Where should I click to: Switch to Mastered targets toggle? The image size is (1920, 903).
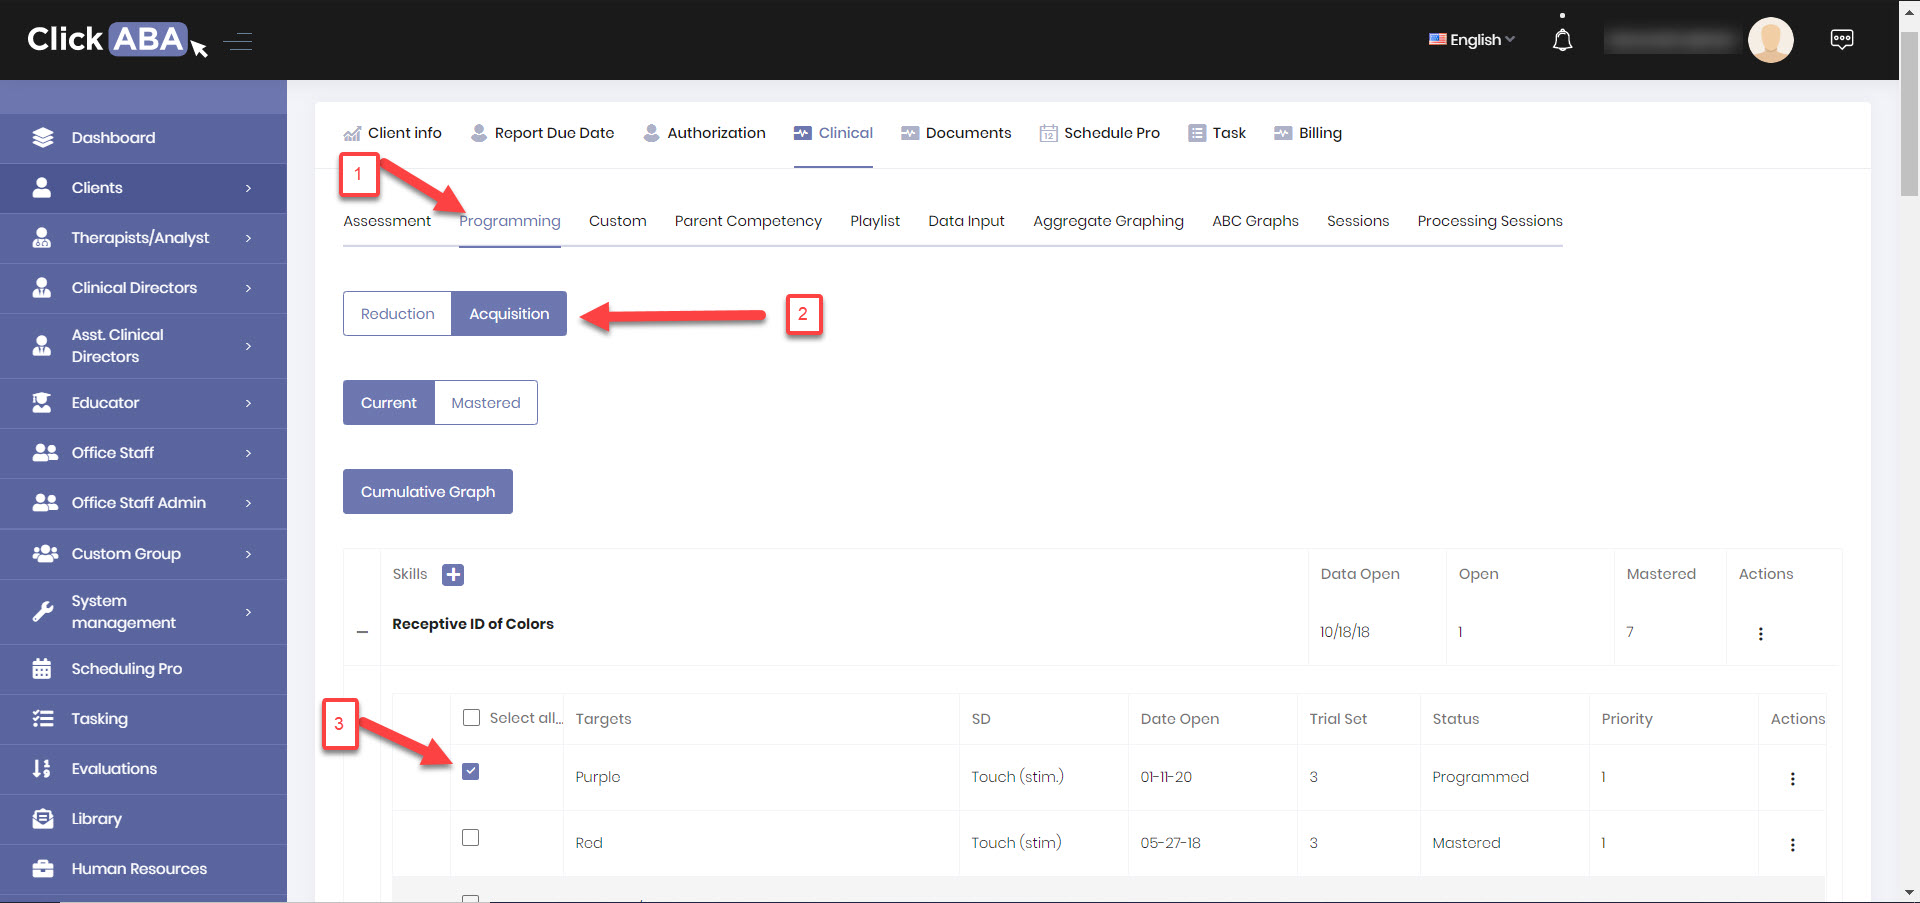point(486,403)
